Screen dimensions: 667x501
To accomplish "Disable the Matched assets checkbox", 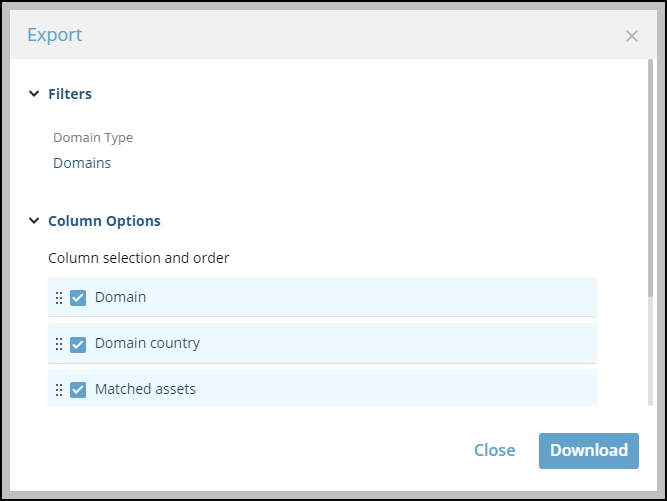I will click(78, 390).
